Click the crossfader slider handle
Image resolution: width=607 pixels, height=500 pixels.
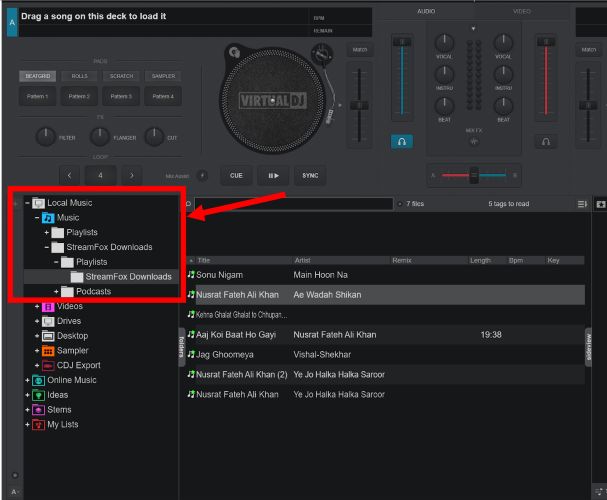tap(473, 175)
